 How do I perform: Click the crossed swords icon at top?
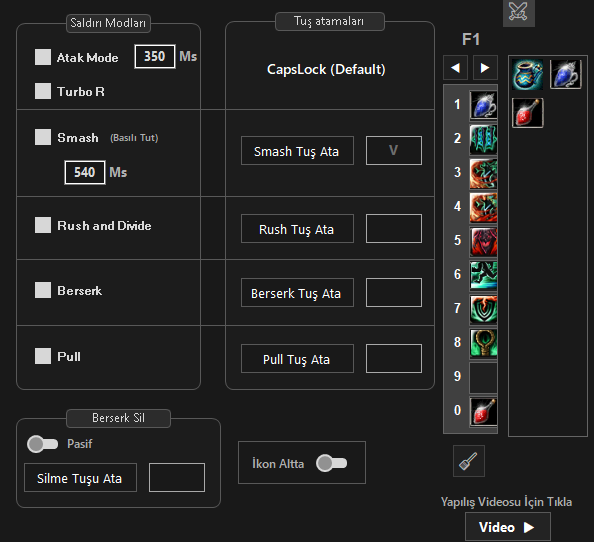coord(518,12)
